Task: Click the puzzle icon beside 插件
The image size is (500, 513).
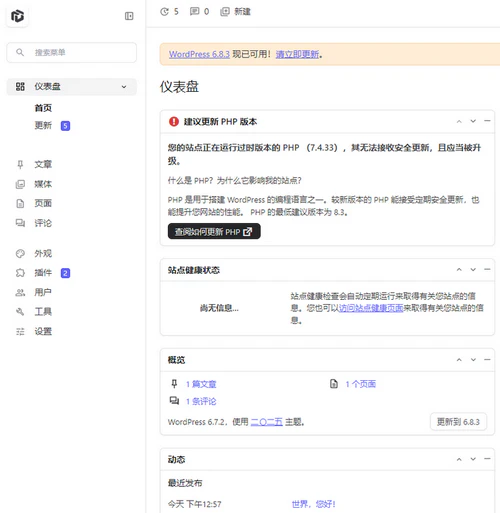Action: tap(20, 273)
